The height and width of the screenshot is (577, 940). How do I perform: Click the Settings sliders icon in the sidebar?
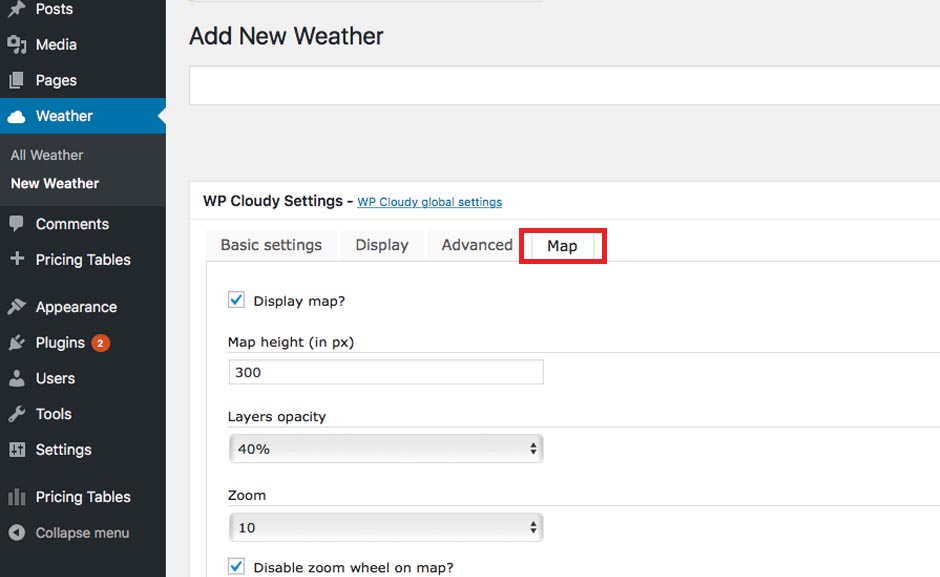[x=17, y=449]
